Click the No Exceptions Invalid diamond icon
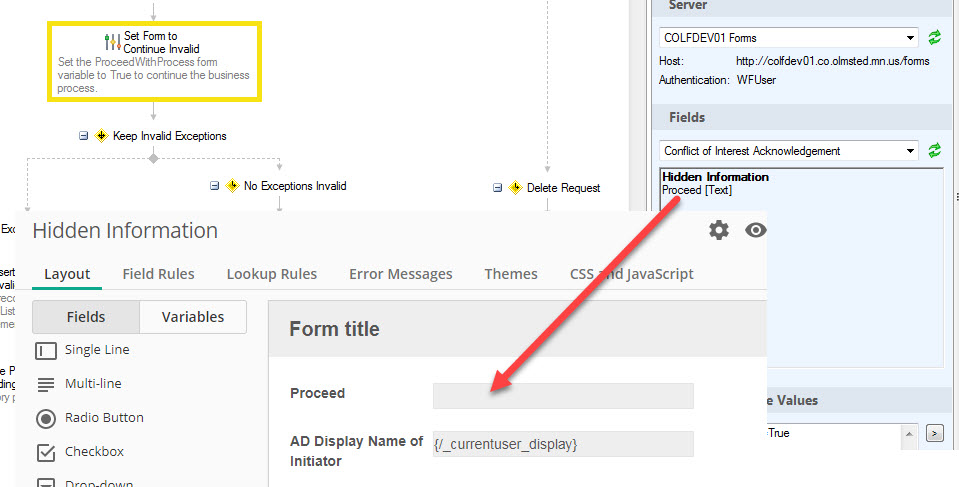Viewport: 959px width, 487px height. click(232, 185)
